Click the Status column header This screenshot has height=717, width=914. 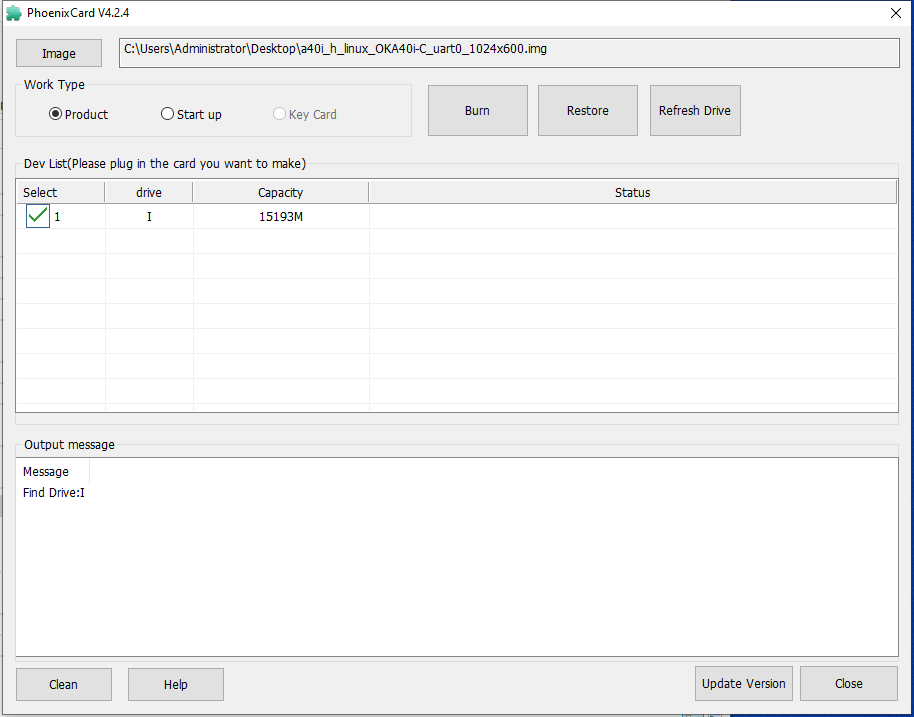pyautogui.click(x=632, y=192)
